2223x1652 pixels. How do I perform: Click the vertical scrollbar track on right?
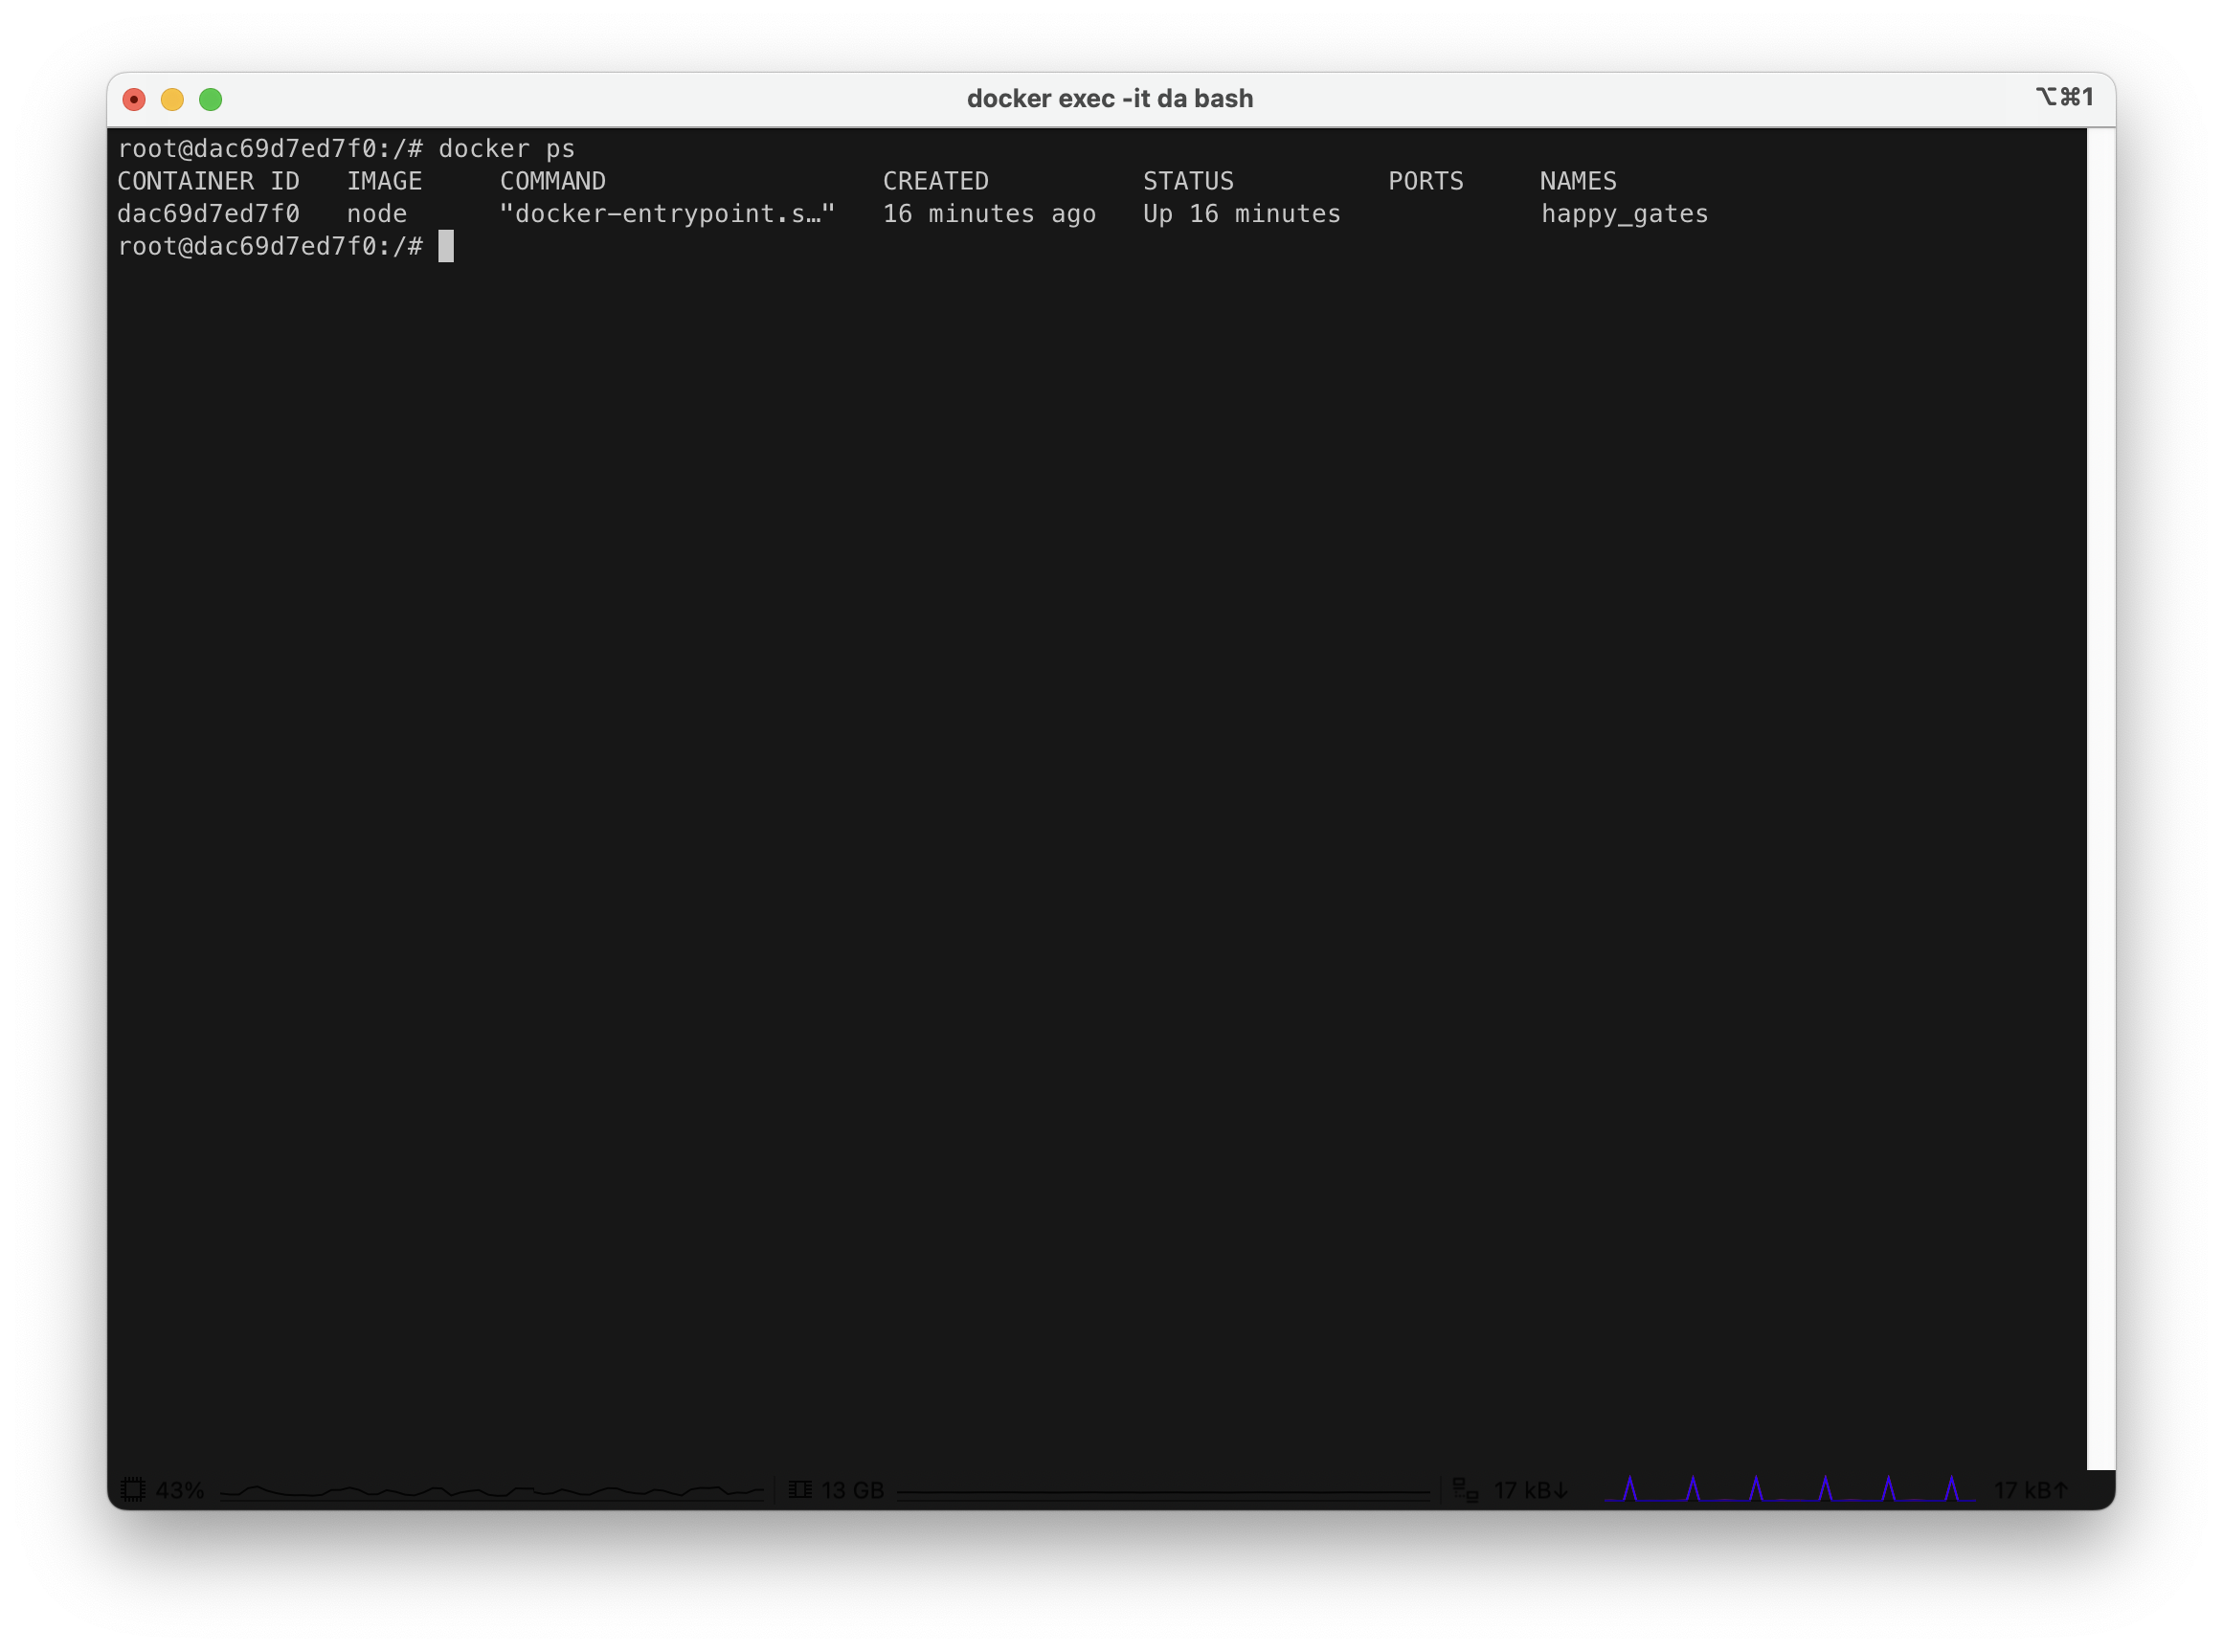pyautogui.click(x=2100, y=800)
